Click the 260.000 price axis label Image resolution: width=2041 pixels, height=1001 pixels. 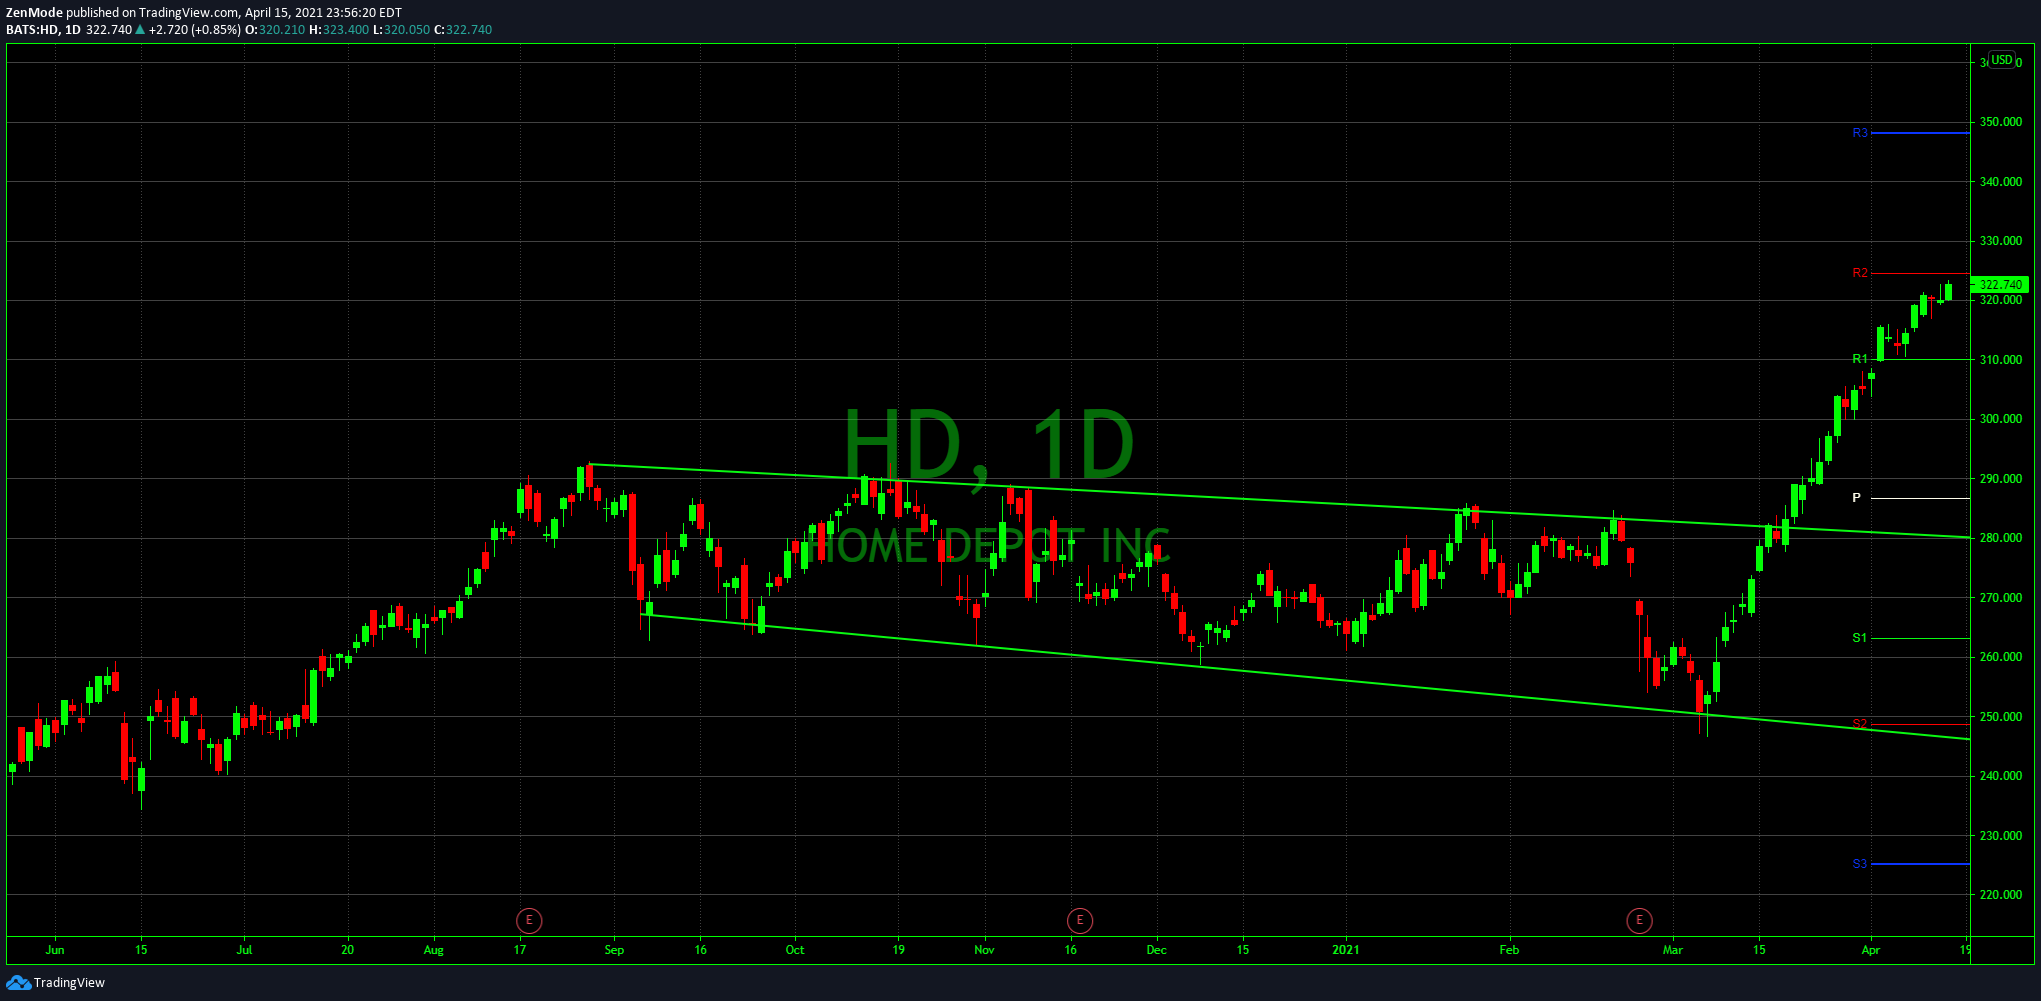(x=2001, y=657)
